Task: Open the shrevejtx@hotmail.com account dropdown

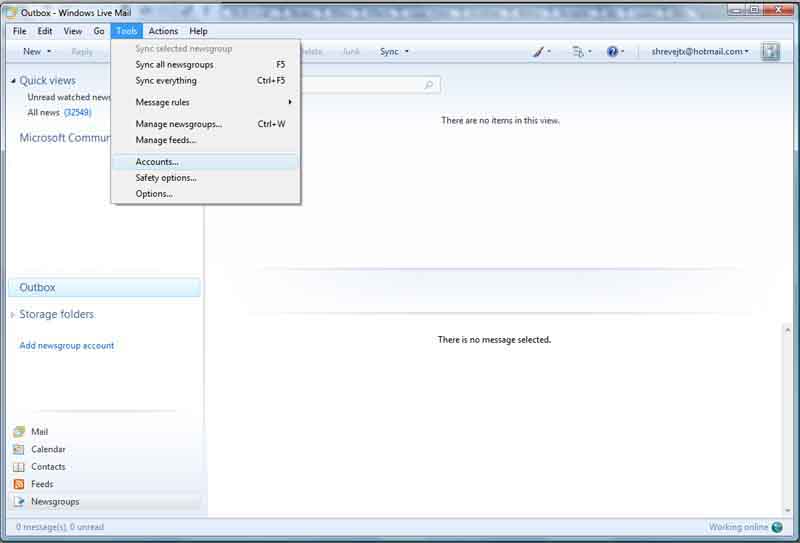Action: [x=699, y=52]
